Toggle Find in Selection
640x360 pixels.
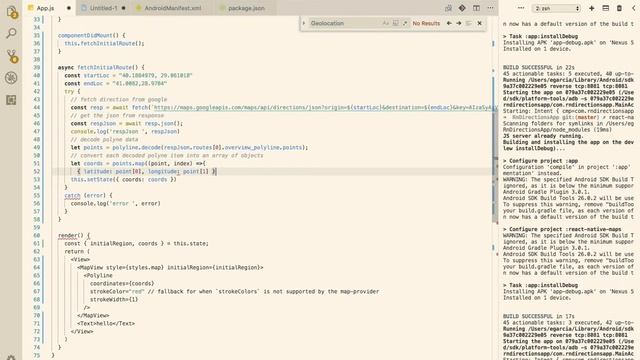(x=469, y=23)
